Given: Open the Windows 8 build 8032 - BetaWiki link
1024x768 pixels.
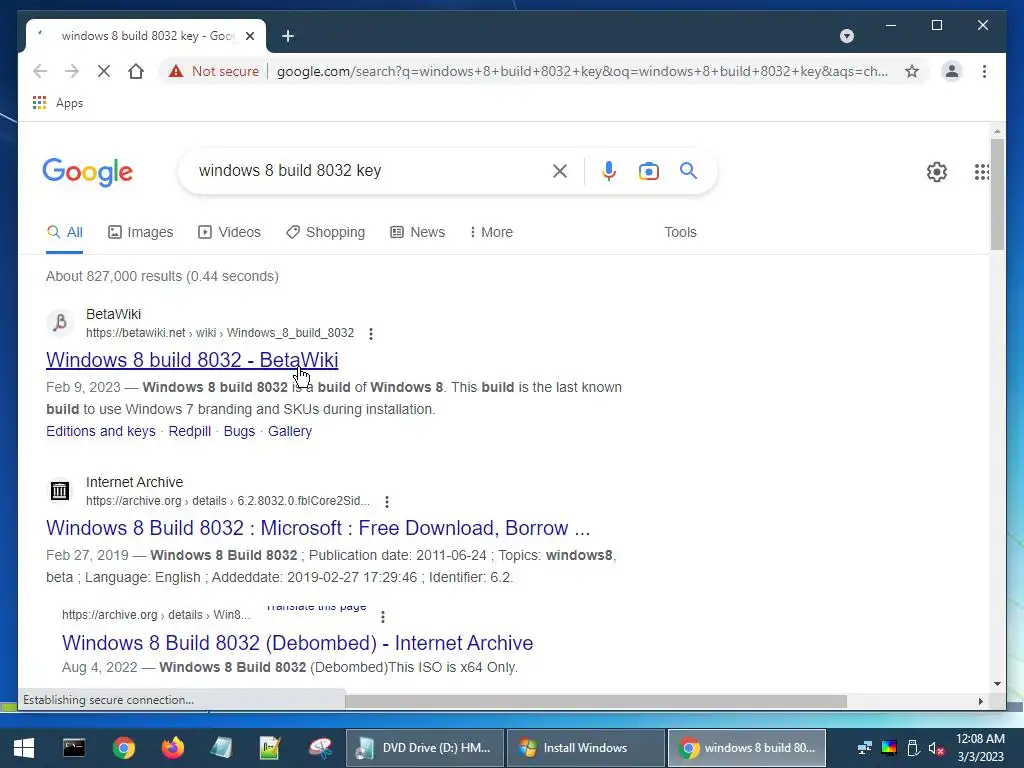Looking at the screenshot, I should pos(192,360).
